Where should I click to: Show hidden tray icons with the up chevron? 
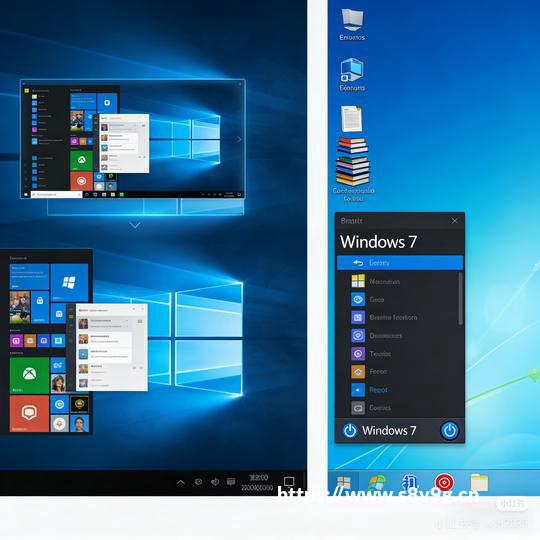coord(181,482)
